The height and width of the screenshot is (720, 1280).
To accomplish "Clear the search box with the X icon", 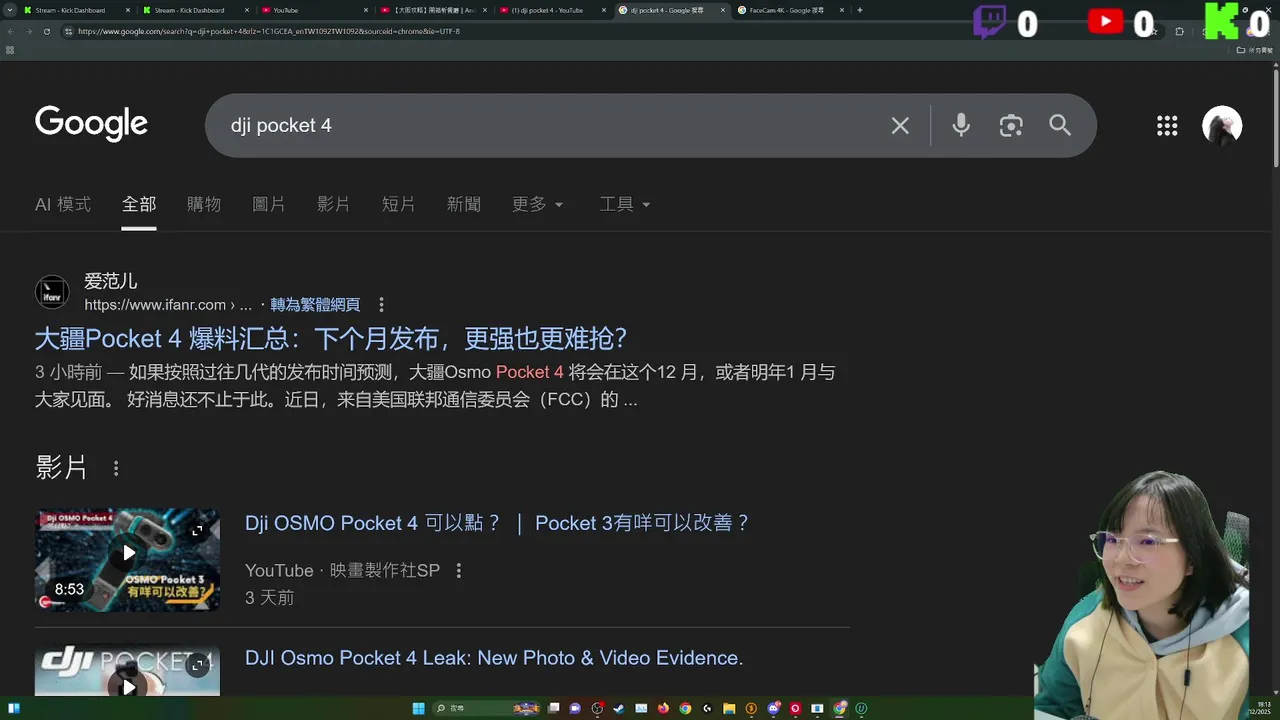I will (x=900, y=125).
